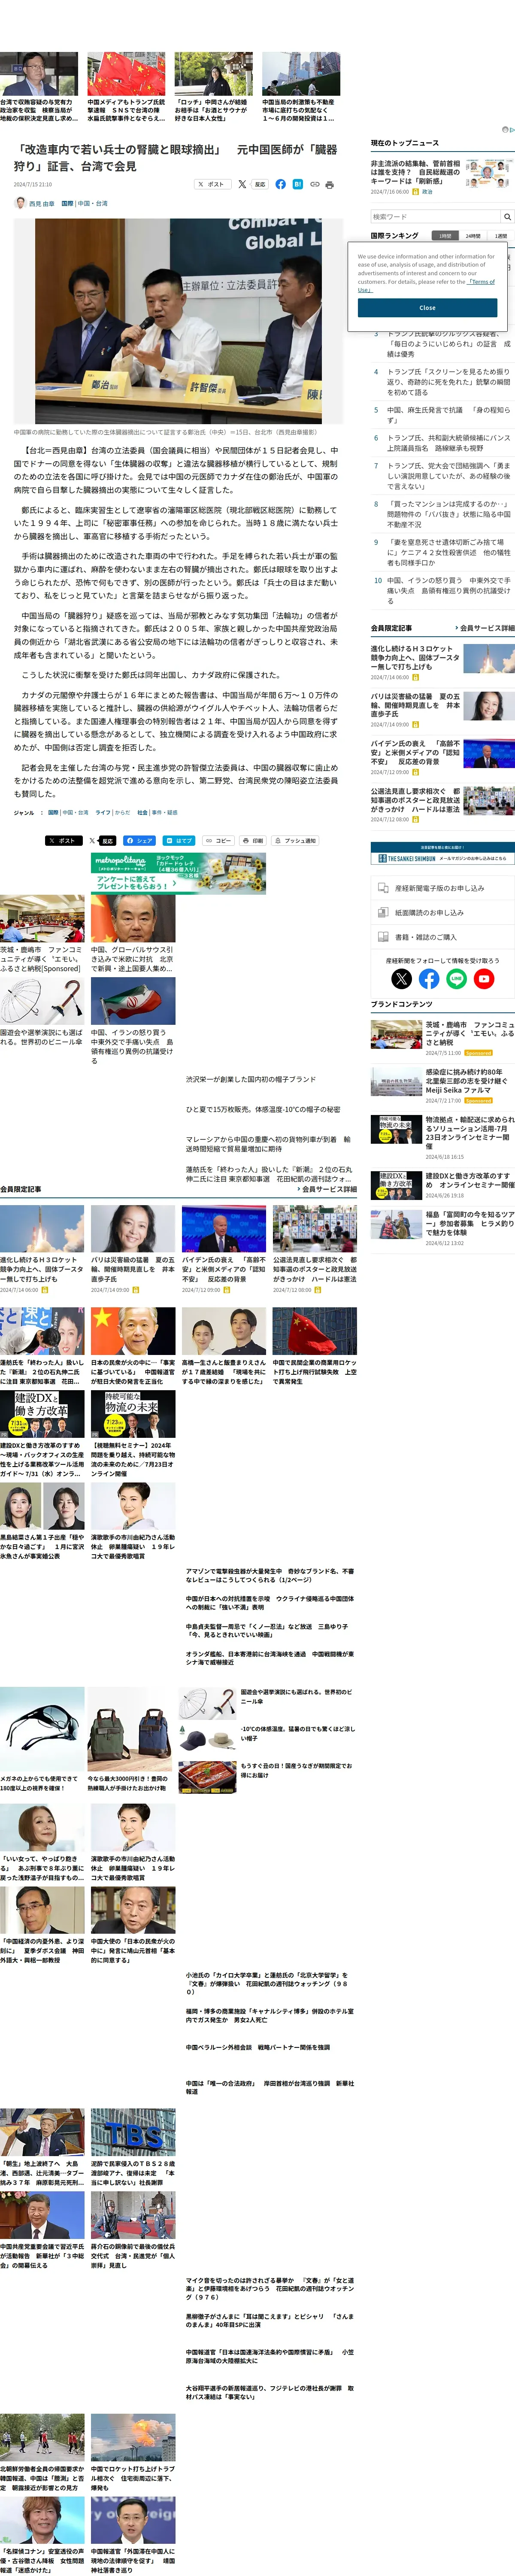Open sidebar バイデン氏の衰え article
515x2576 pixels.
pyautogui.click(x=415, y=753)
